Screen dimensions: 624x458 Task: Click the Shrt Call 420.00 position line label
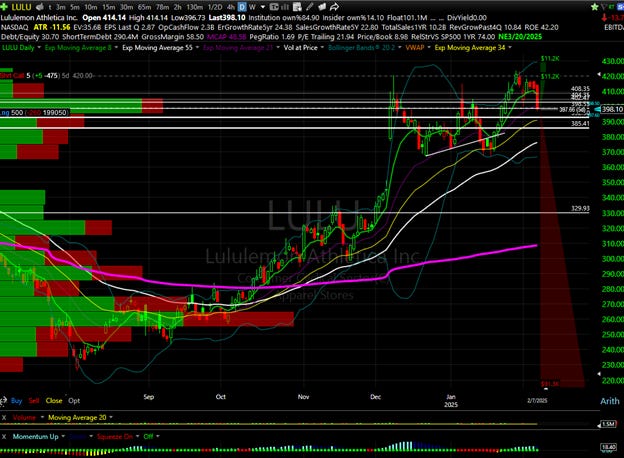pos(46,76)
